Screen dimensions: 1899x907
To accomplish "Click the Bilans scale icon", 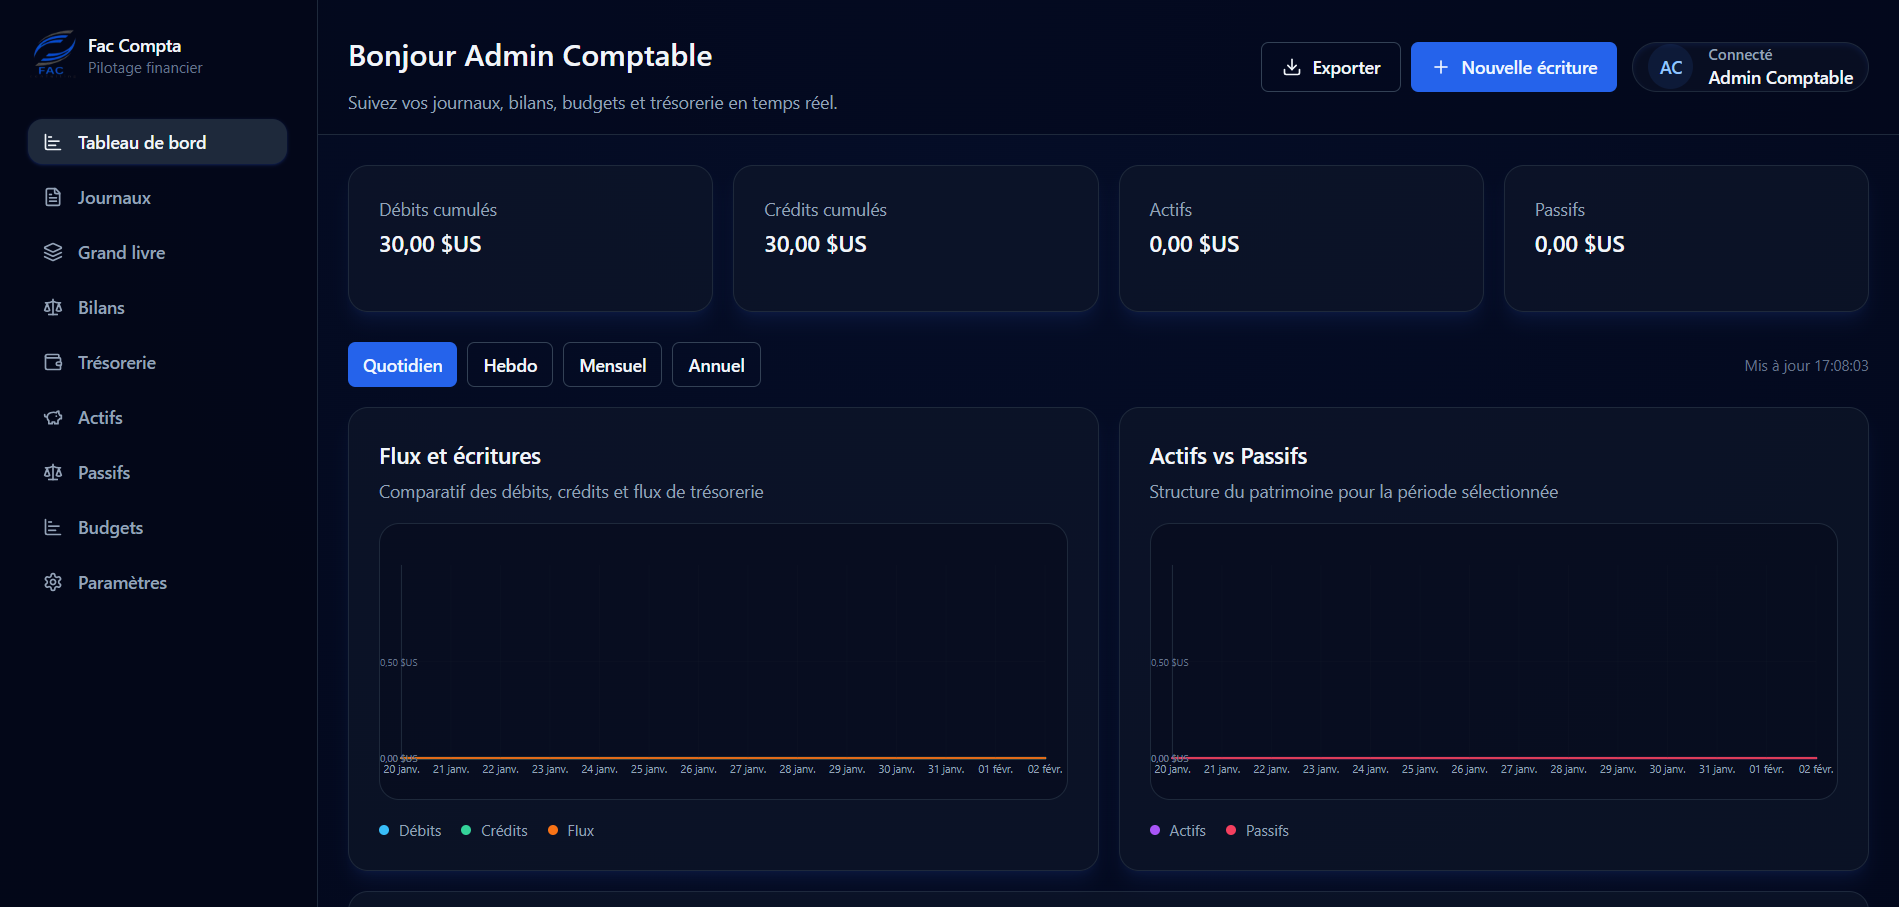I will (53, 307).
